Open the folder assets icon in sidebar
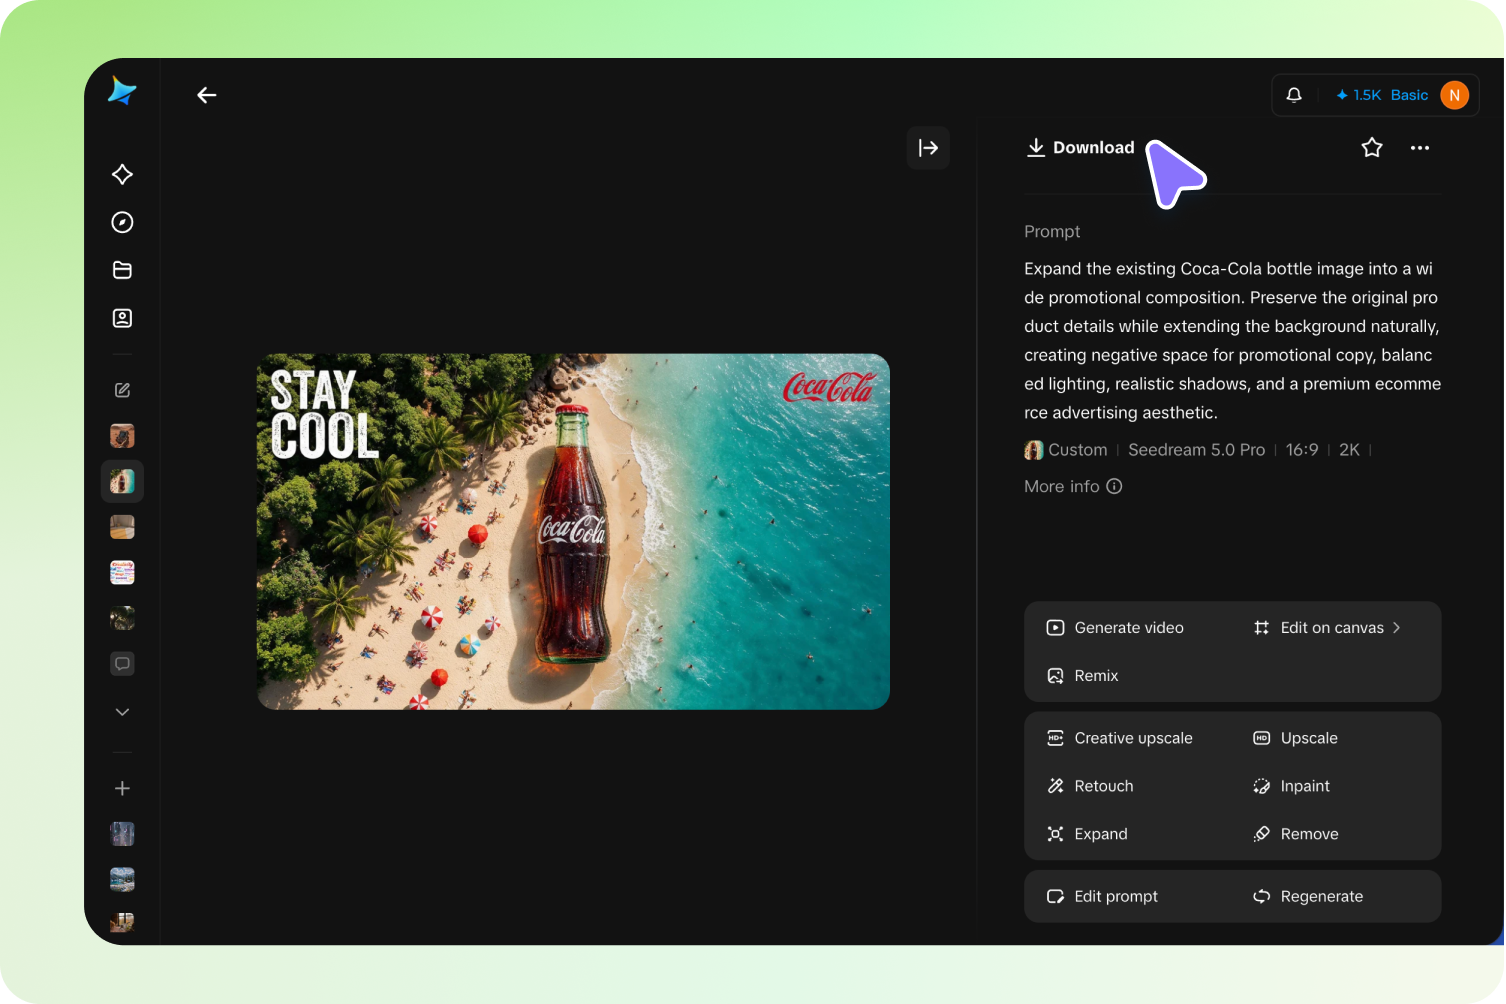This screenshot has height=1004, width=1506. pos(122,270)
